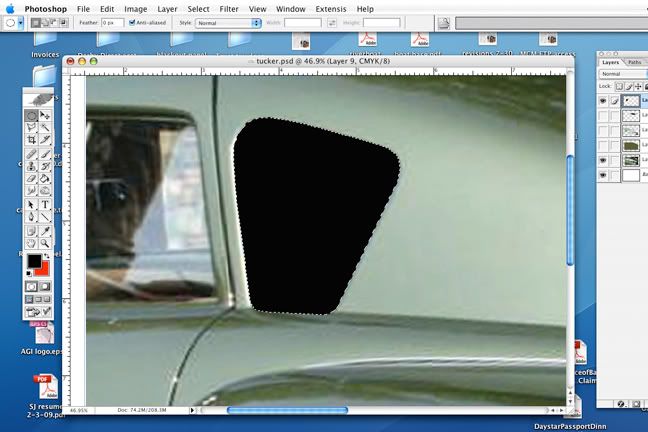The width and height of the screenshot is (648, 432).
Task: Switch to Full screen mode with menu bar
Action: point(38,299)
